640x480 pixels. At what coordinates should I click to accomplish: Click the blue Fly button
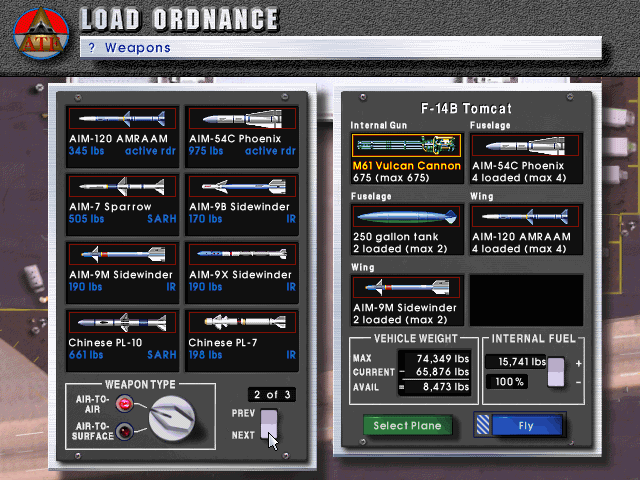tap(527, 426)
